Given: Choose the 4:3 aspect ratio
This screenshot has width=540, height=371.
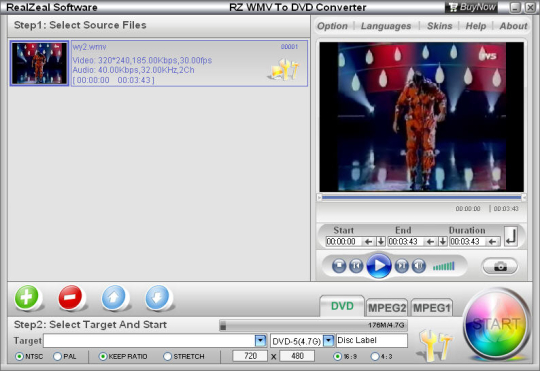Looking at the screenshot, I should 375,357.
